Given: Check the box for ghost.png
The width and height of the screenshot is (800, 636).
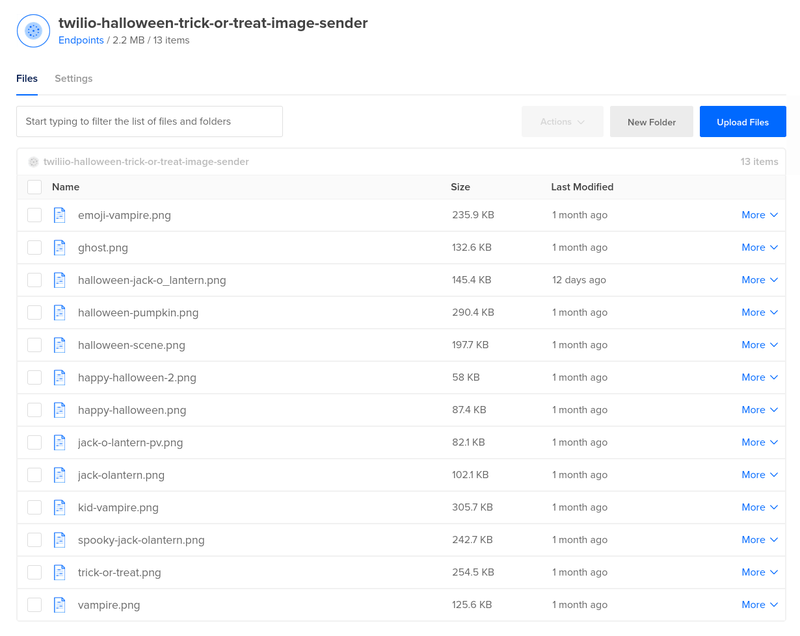Looking at the screenshot, I should click(x=34, y=248).
